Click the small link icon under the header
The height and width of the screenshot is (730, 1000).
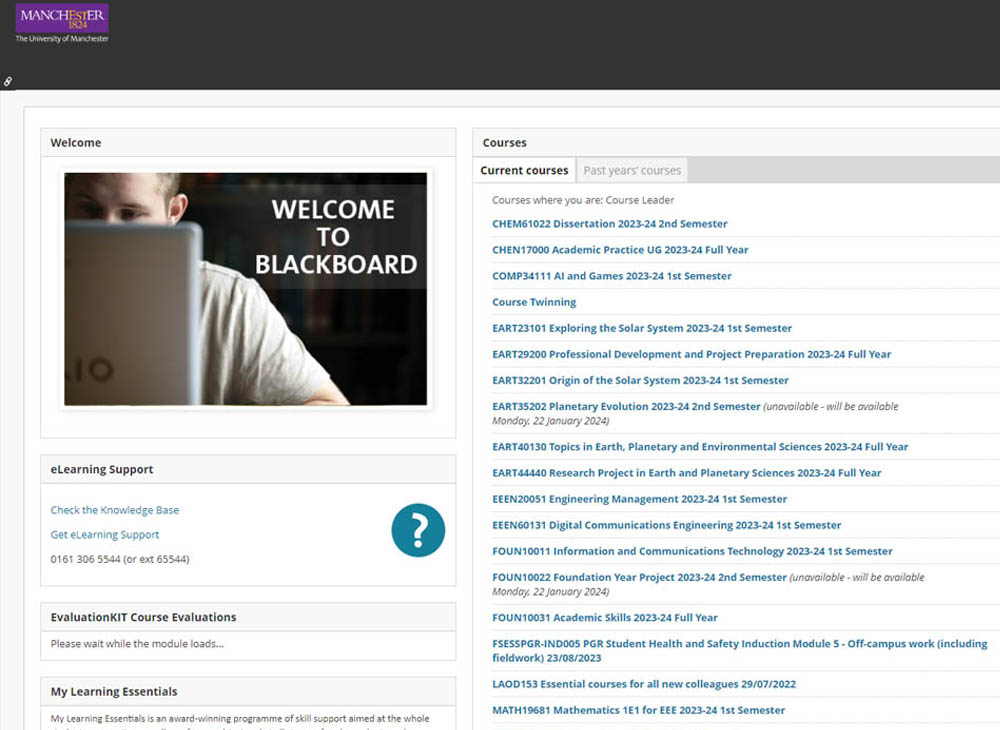(x=8, y=82)
